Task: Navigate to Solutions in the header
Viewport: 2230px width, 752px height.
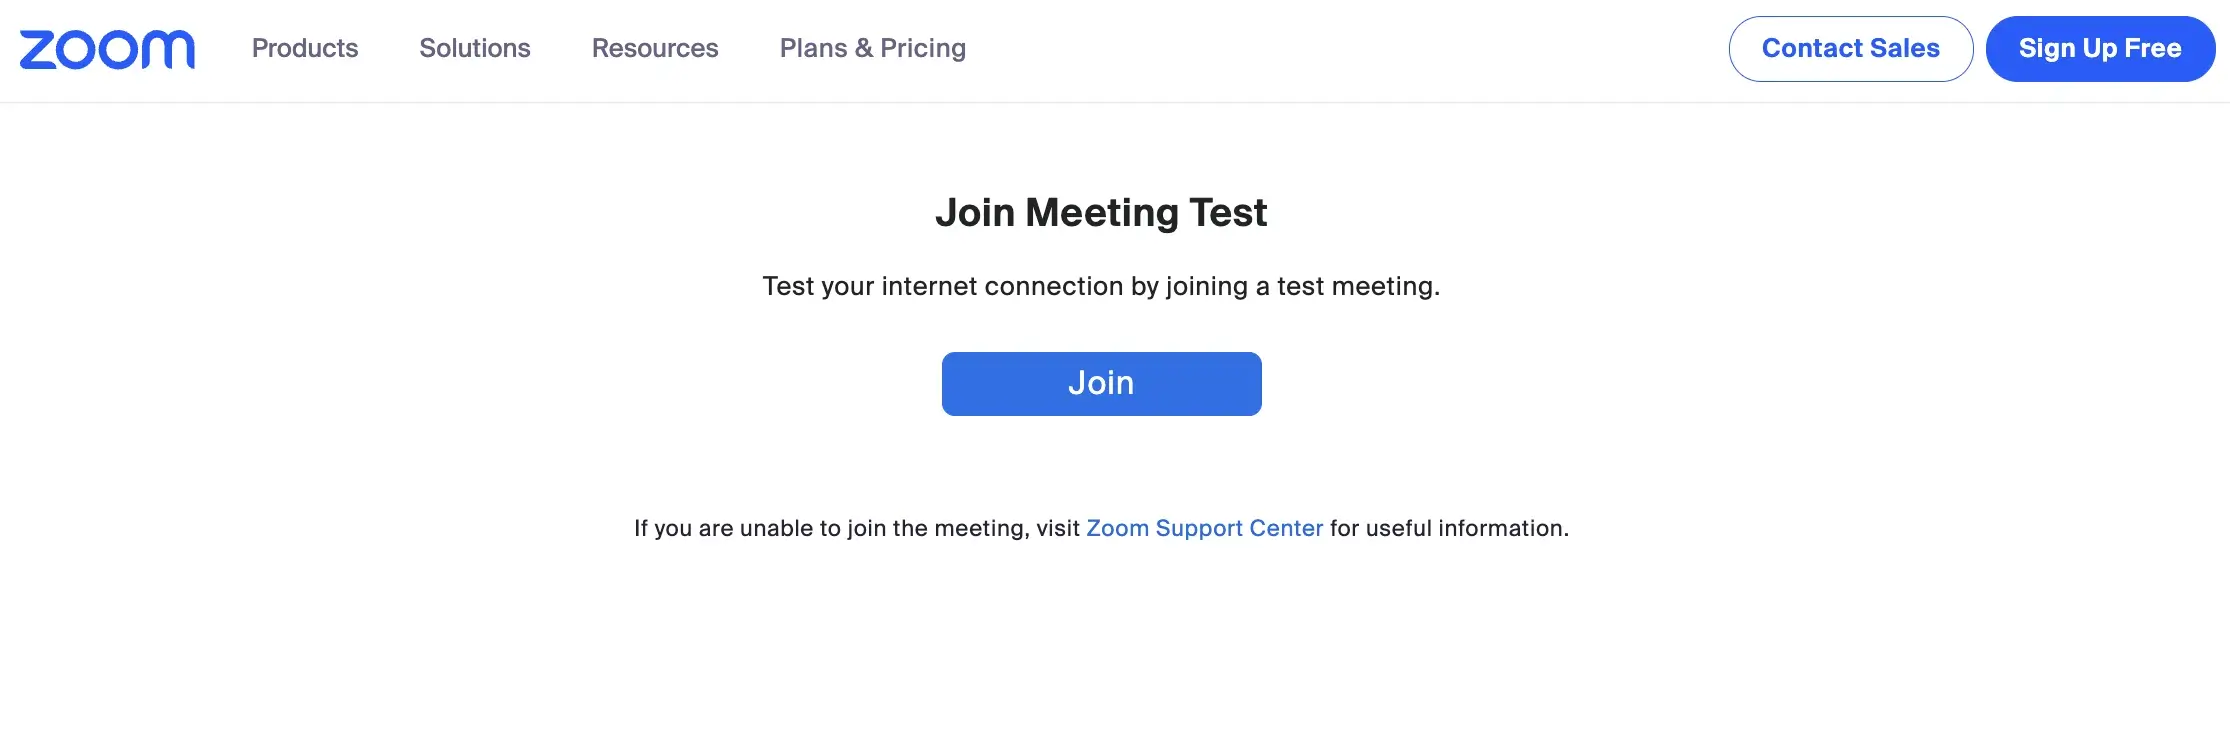Action: tap(474, 48)
